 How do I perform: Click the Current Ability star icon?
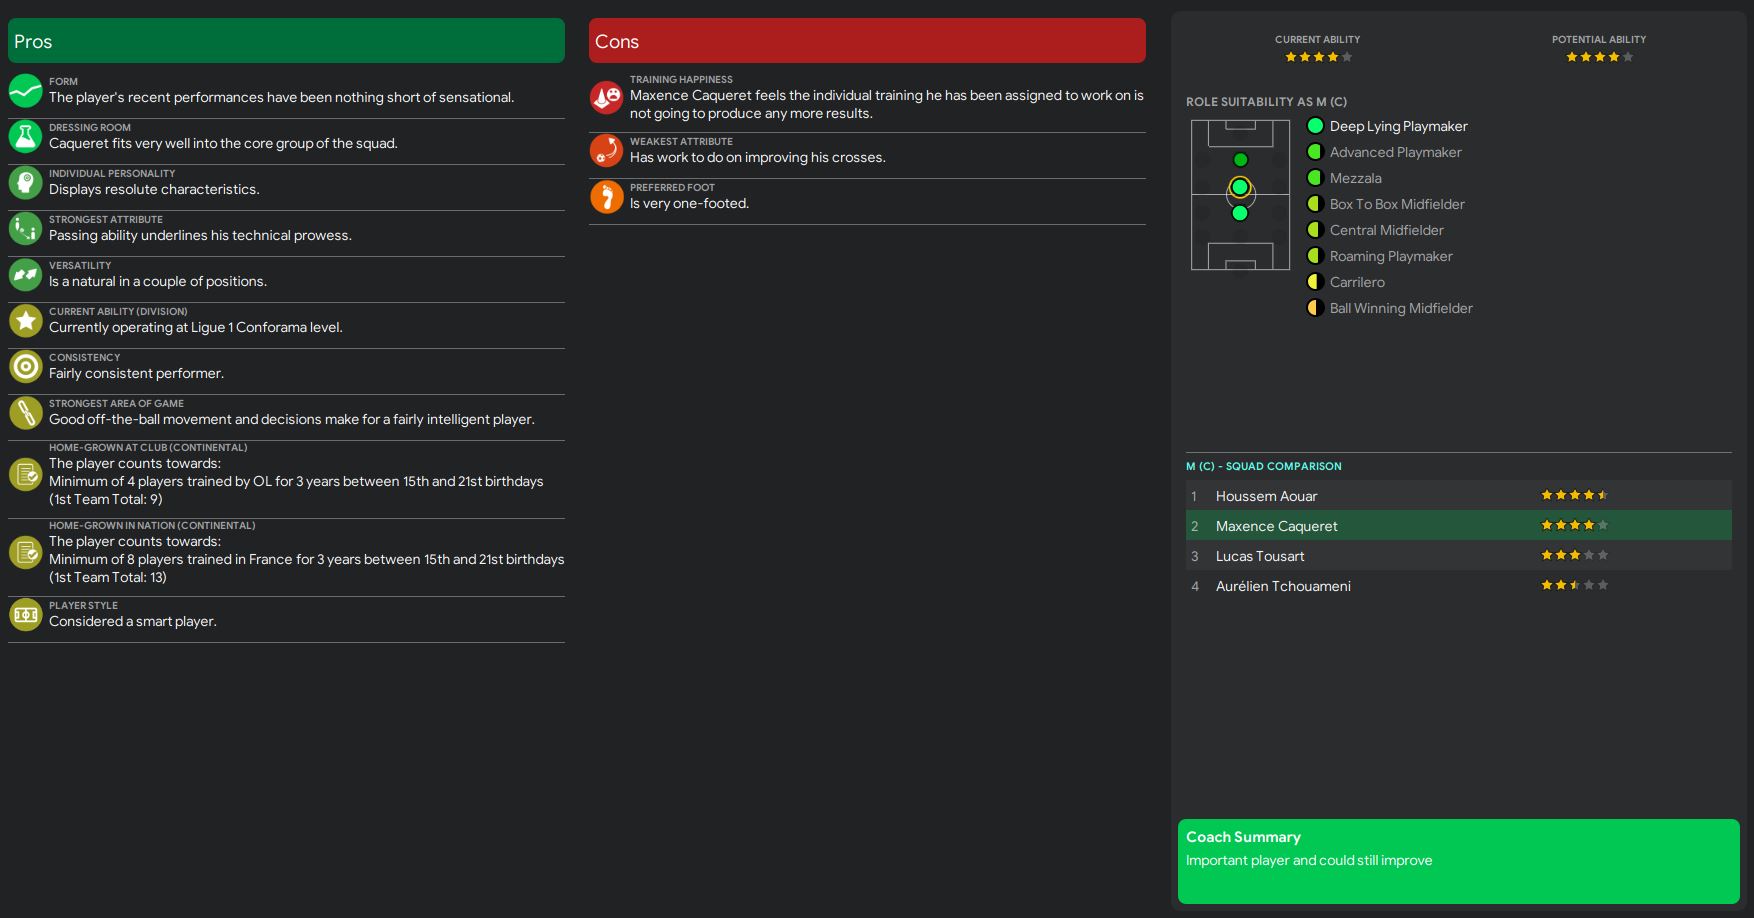pos(26,320)
